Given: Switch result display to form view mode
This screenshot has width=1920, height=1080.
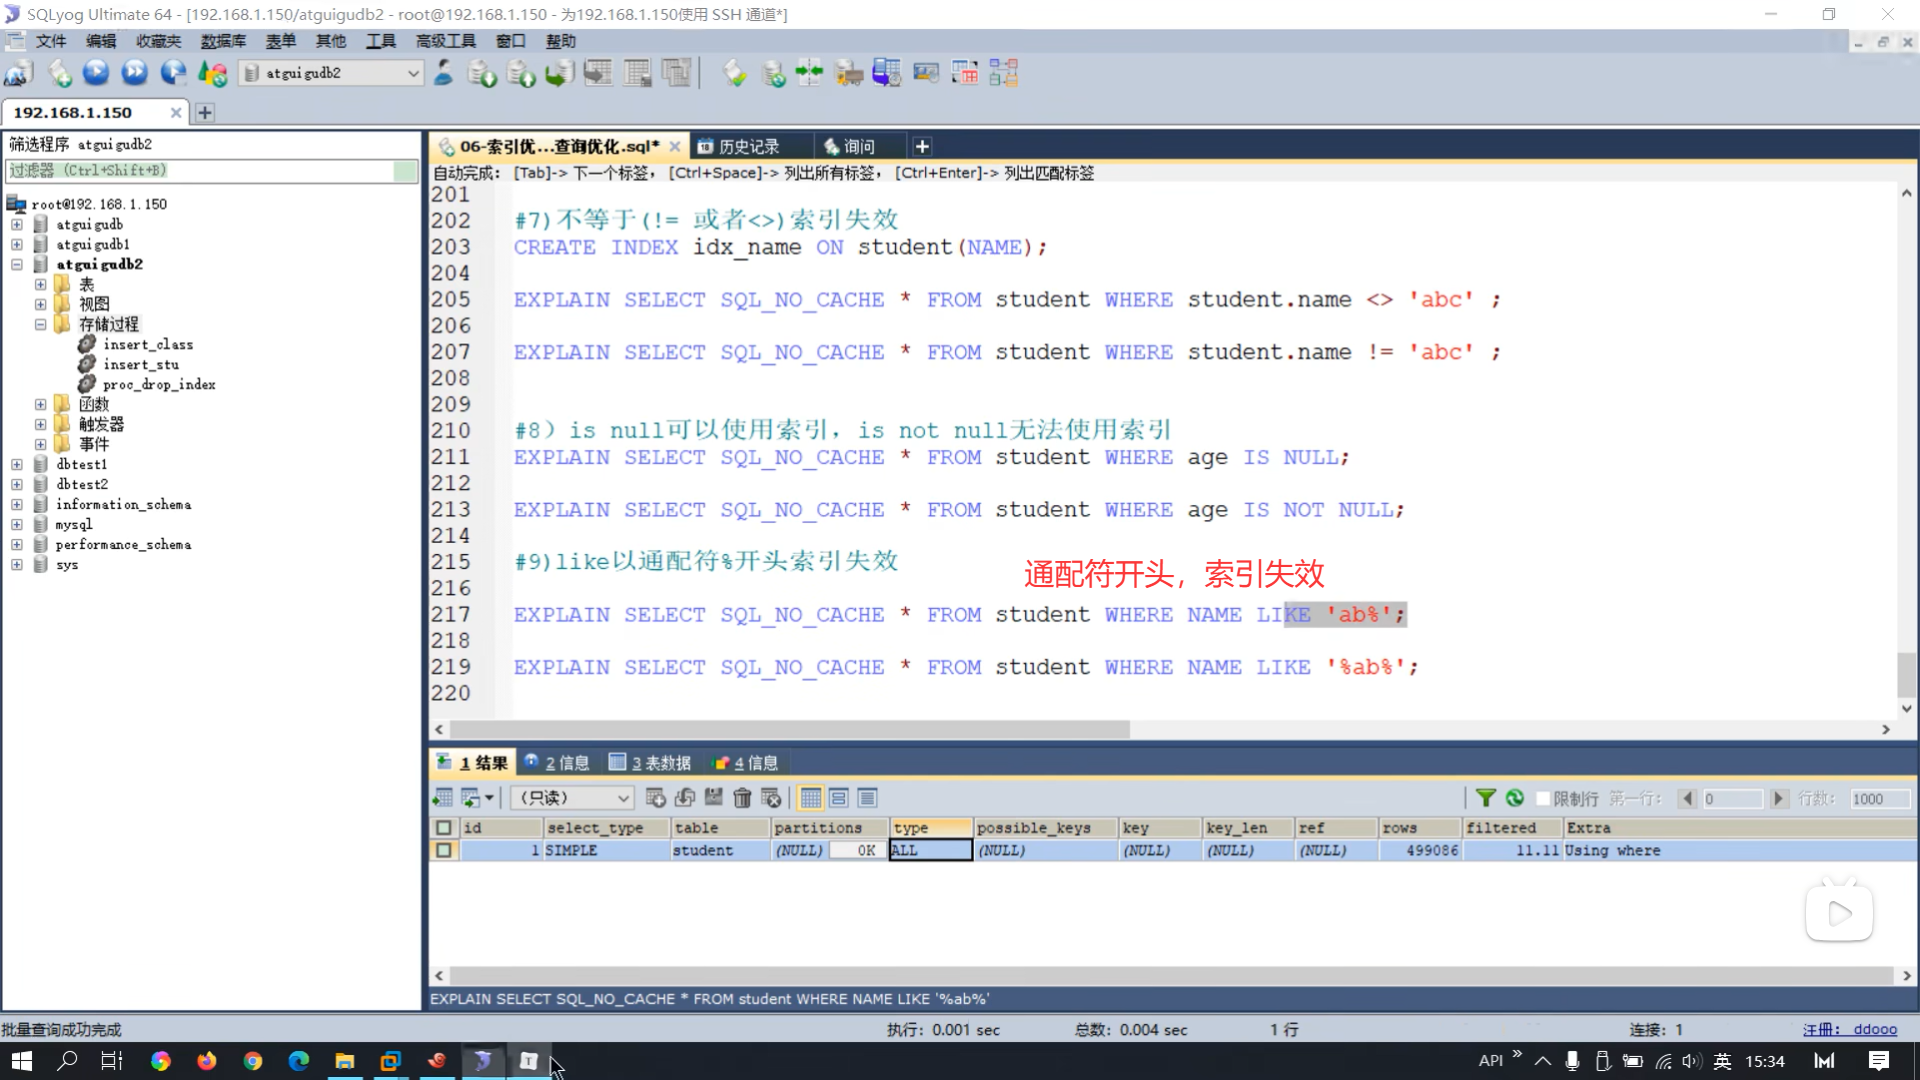Looking at the screenshot, I should pos(839,798).
